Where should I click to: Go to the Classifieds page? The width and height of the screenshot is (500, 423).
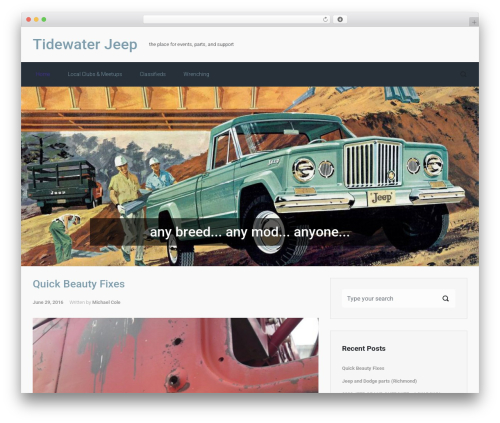tap(153, 74)
